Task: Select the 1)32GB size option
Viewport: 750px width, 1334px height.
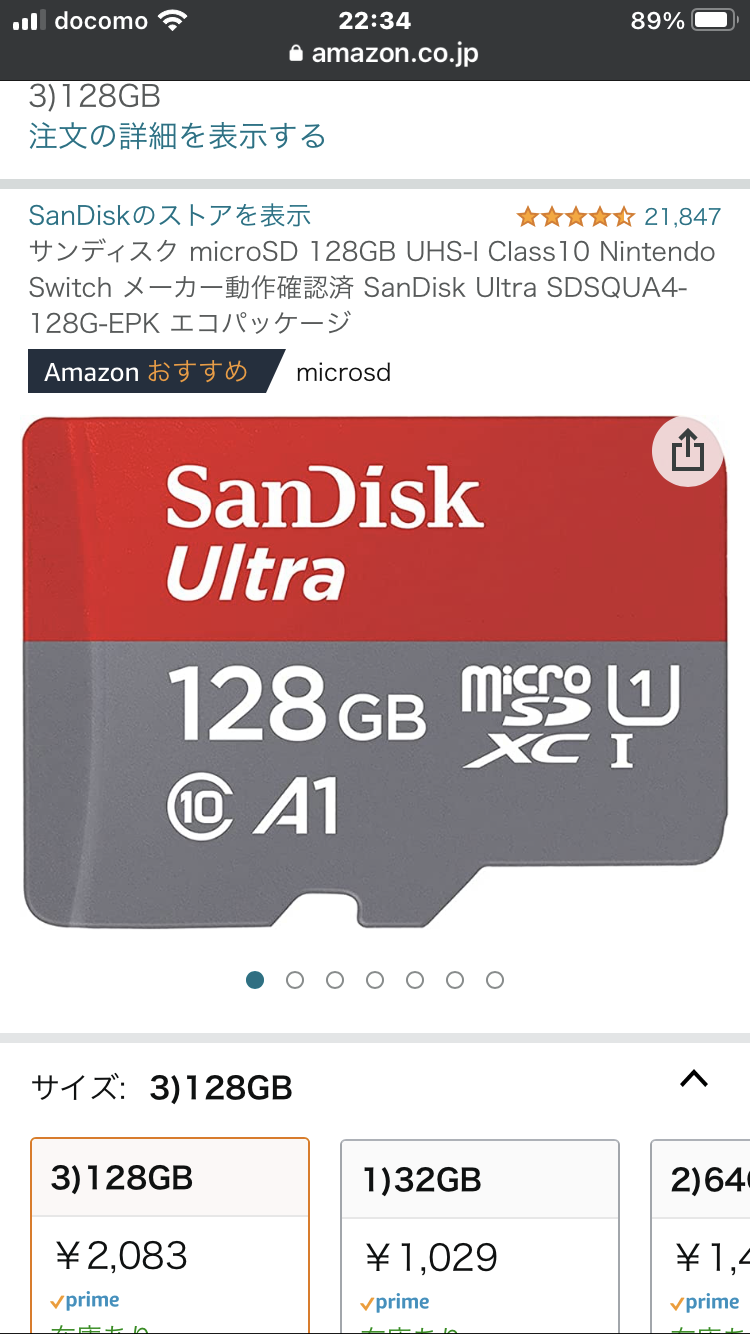Action: (480, 1237)
